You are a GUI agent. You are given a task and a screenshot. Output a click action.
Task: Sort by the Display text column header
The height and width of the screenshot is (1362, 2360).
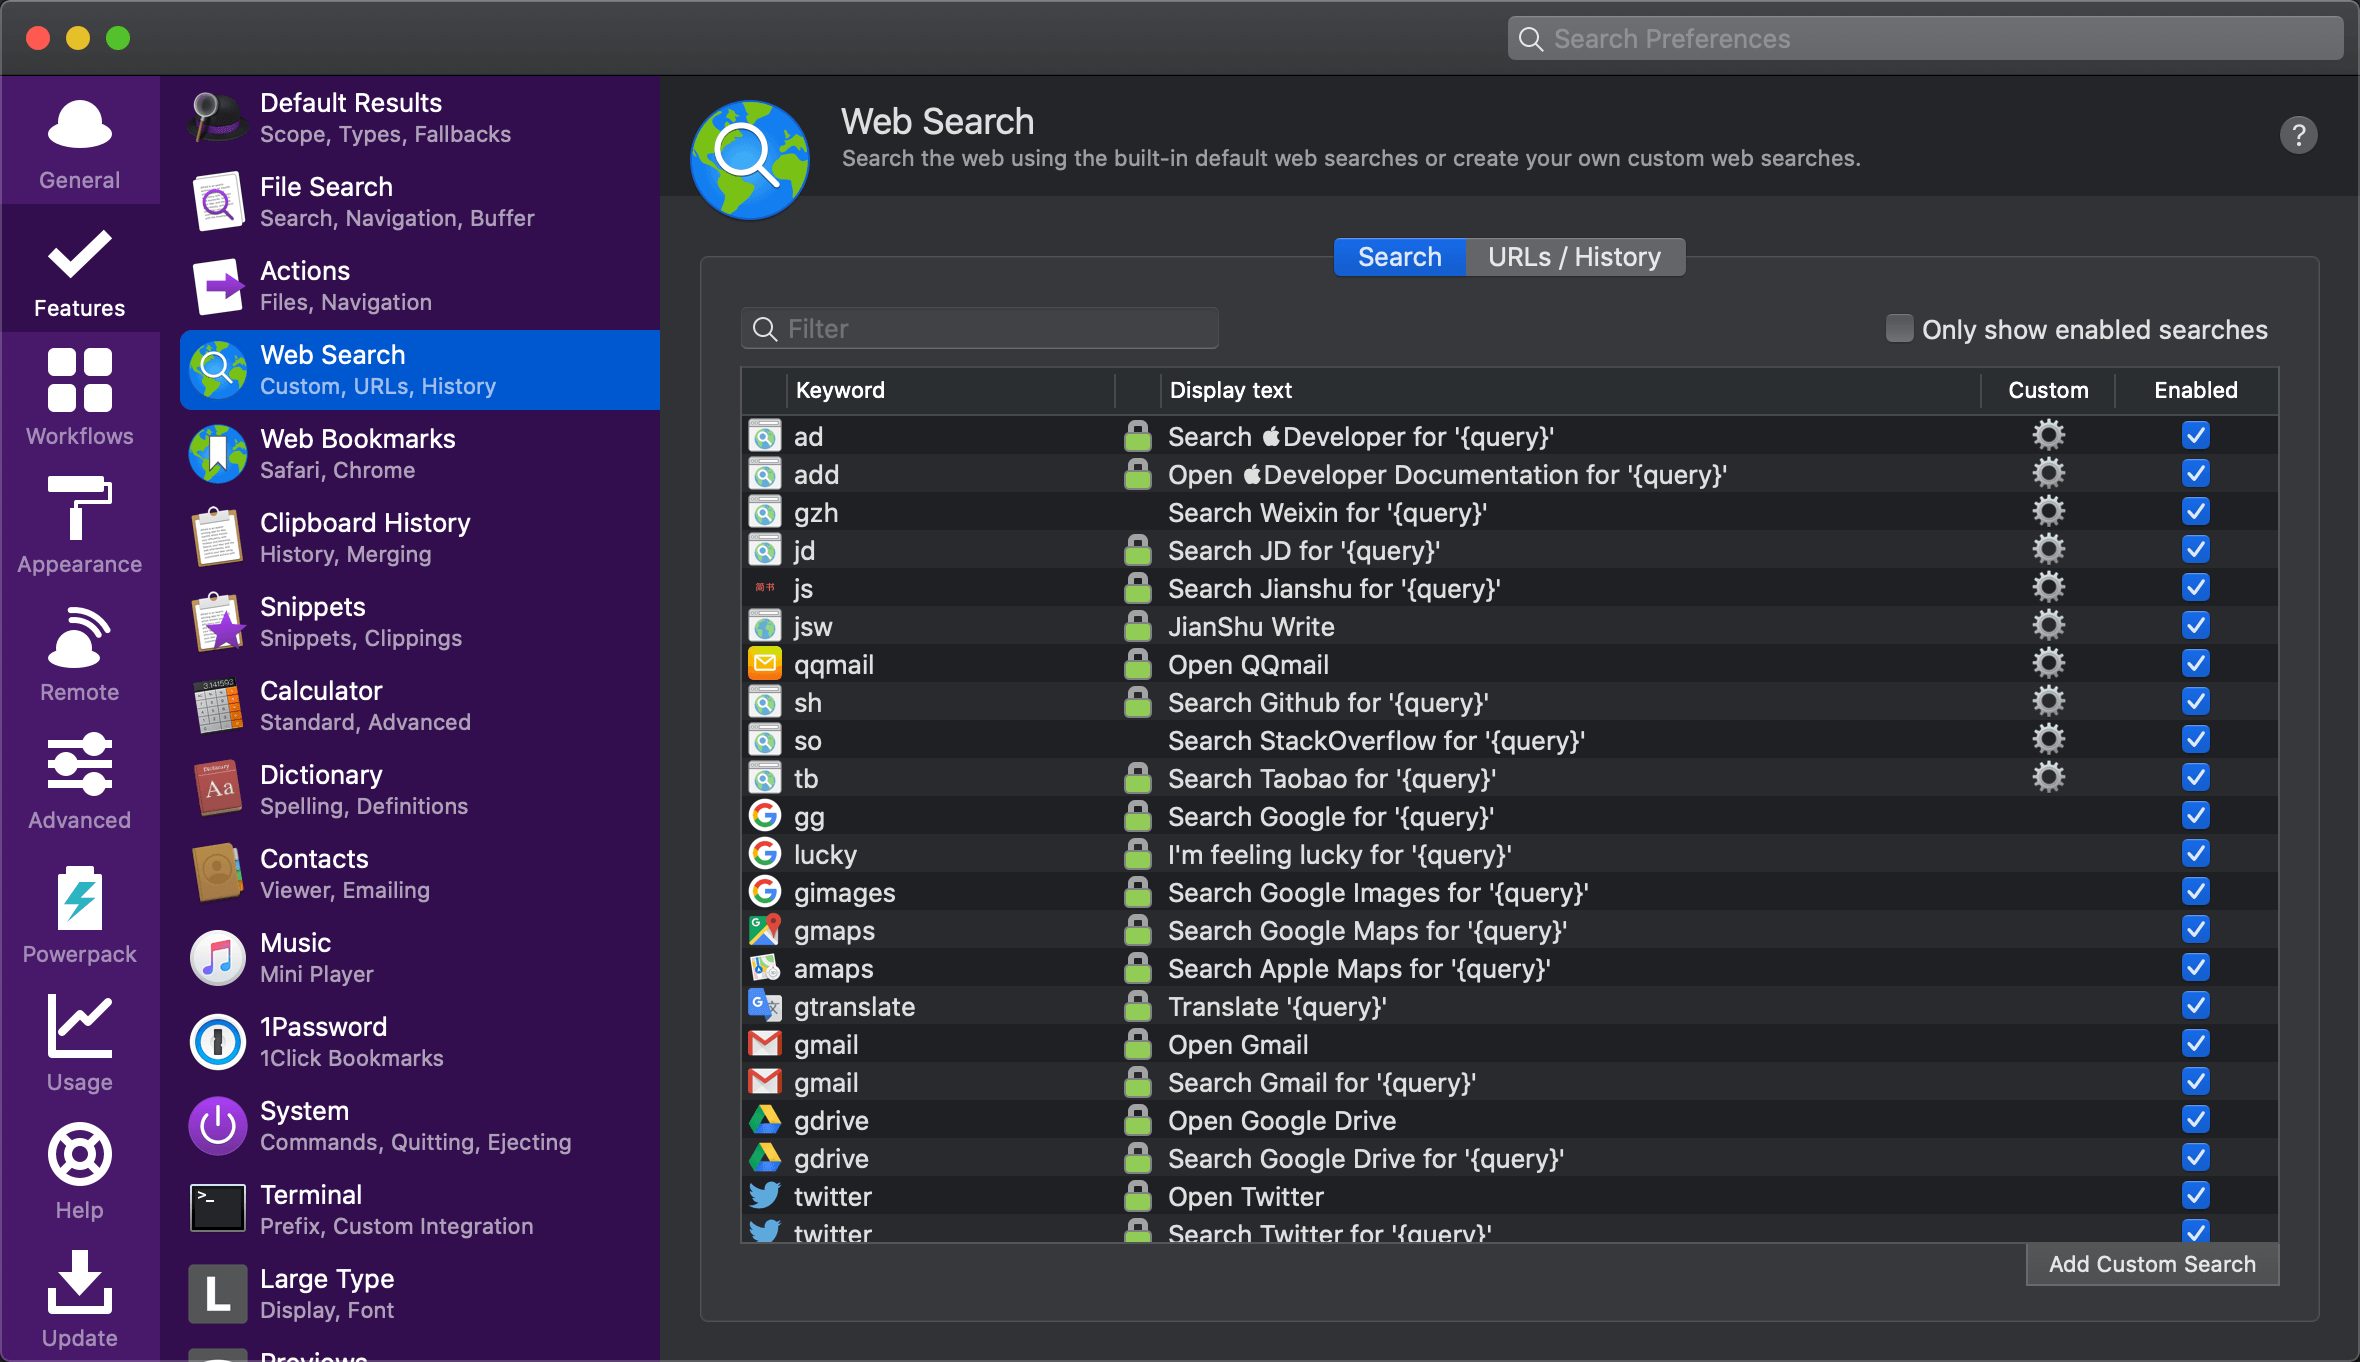coord(1570,390)
